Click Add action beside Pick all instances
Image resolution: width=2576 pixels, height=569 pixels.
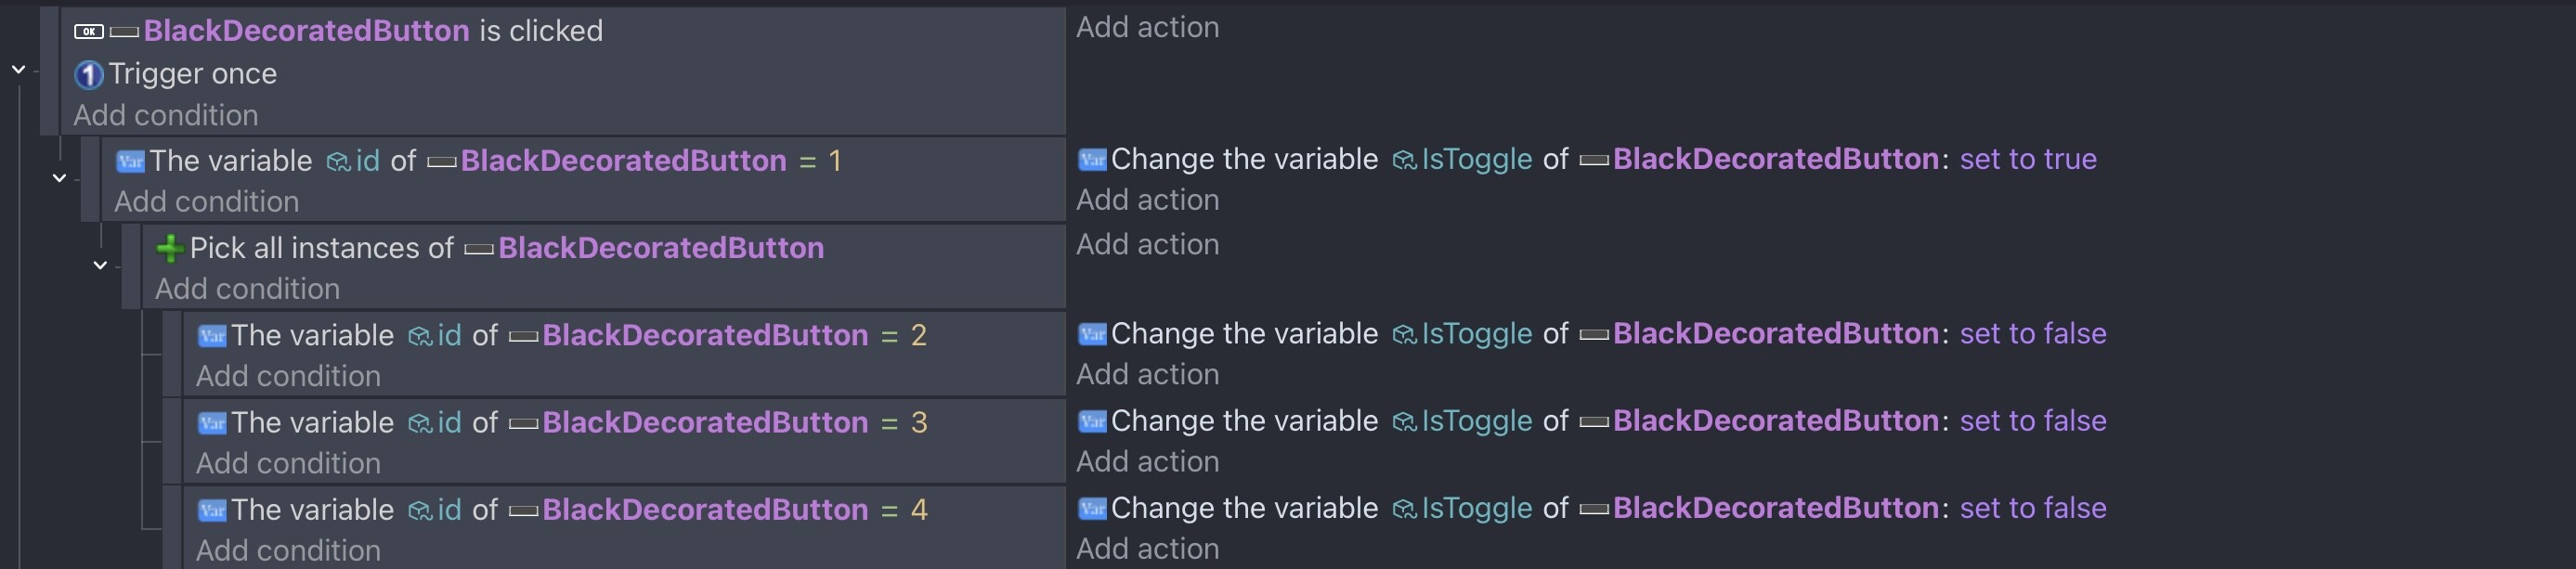click(x=1147, y=245)
